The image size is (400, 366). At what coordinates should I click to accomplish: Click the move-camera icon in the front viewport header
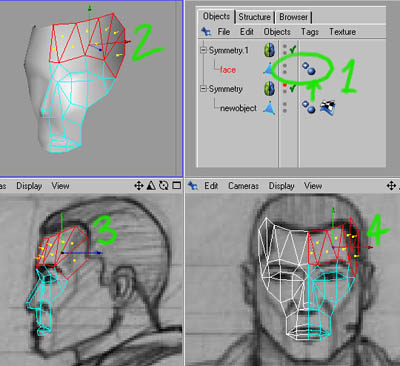pos(391,185)
